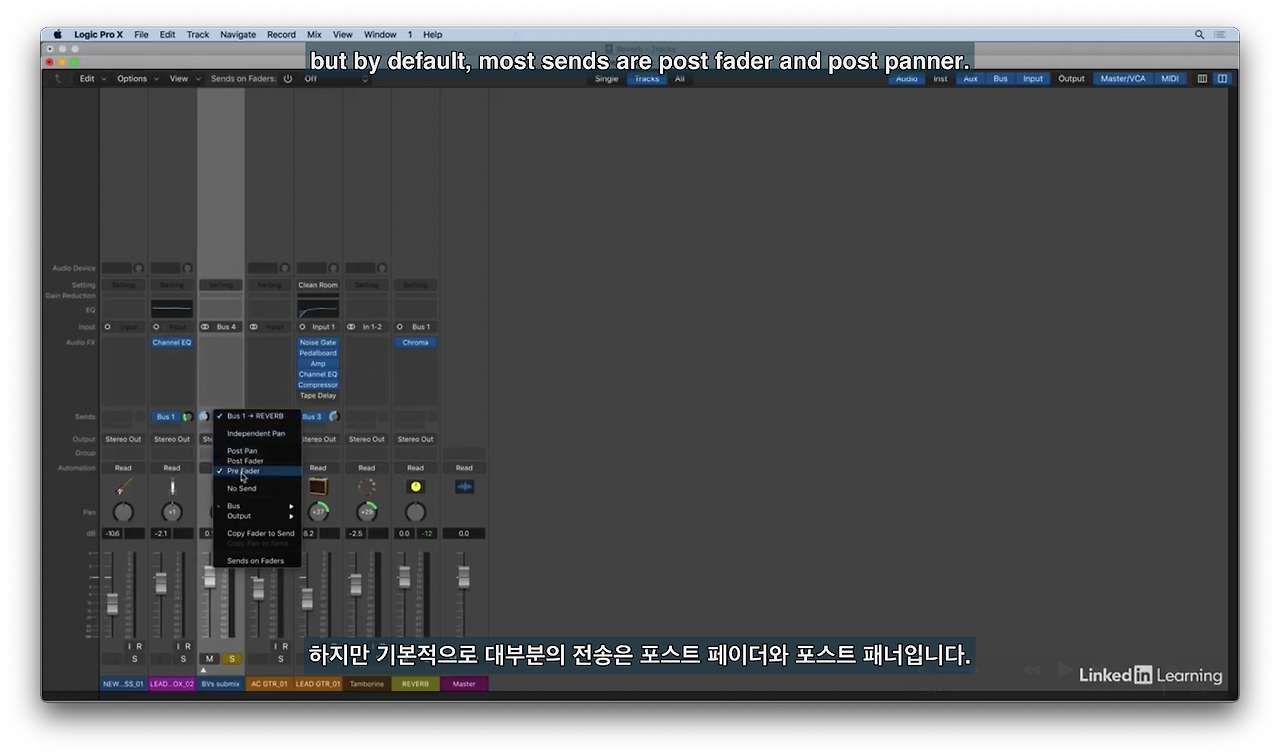Click the waveform icon on Master strip
The height and width of the screenshot is (756, 1280).
pyautogui.click(x=464, y=487)
